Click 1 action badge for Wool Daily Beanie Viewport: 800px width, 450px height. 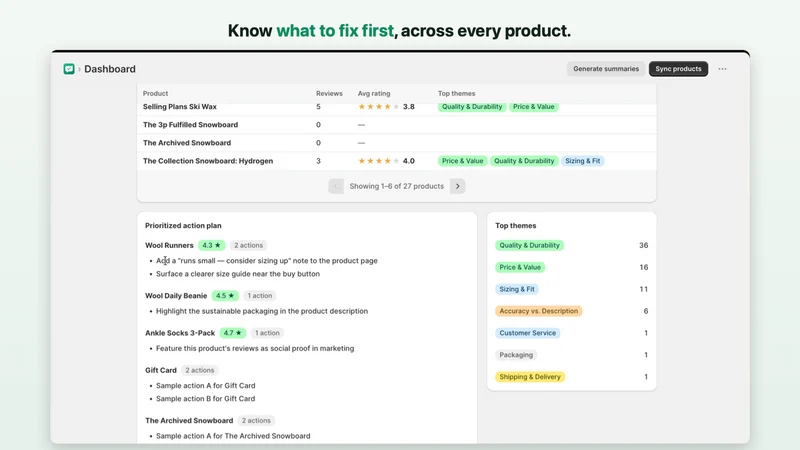[x=260, y=296]
